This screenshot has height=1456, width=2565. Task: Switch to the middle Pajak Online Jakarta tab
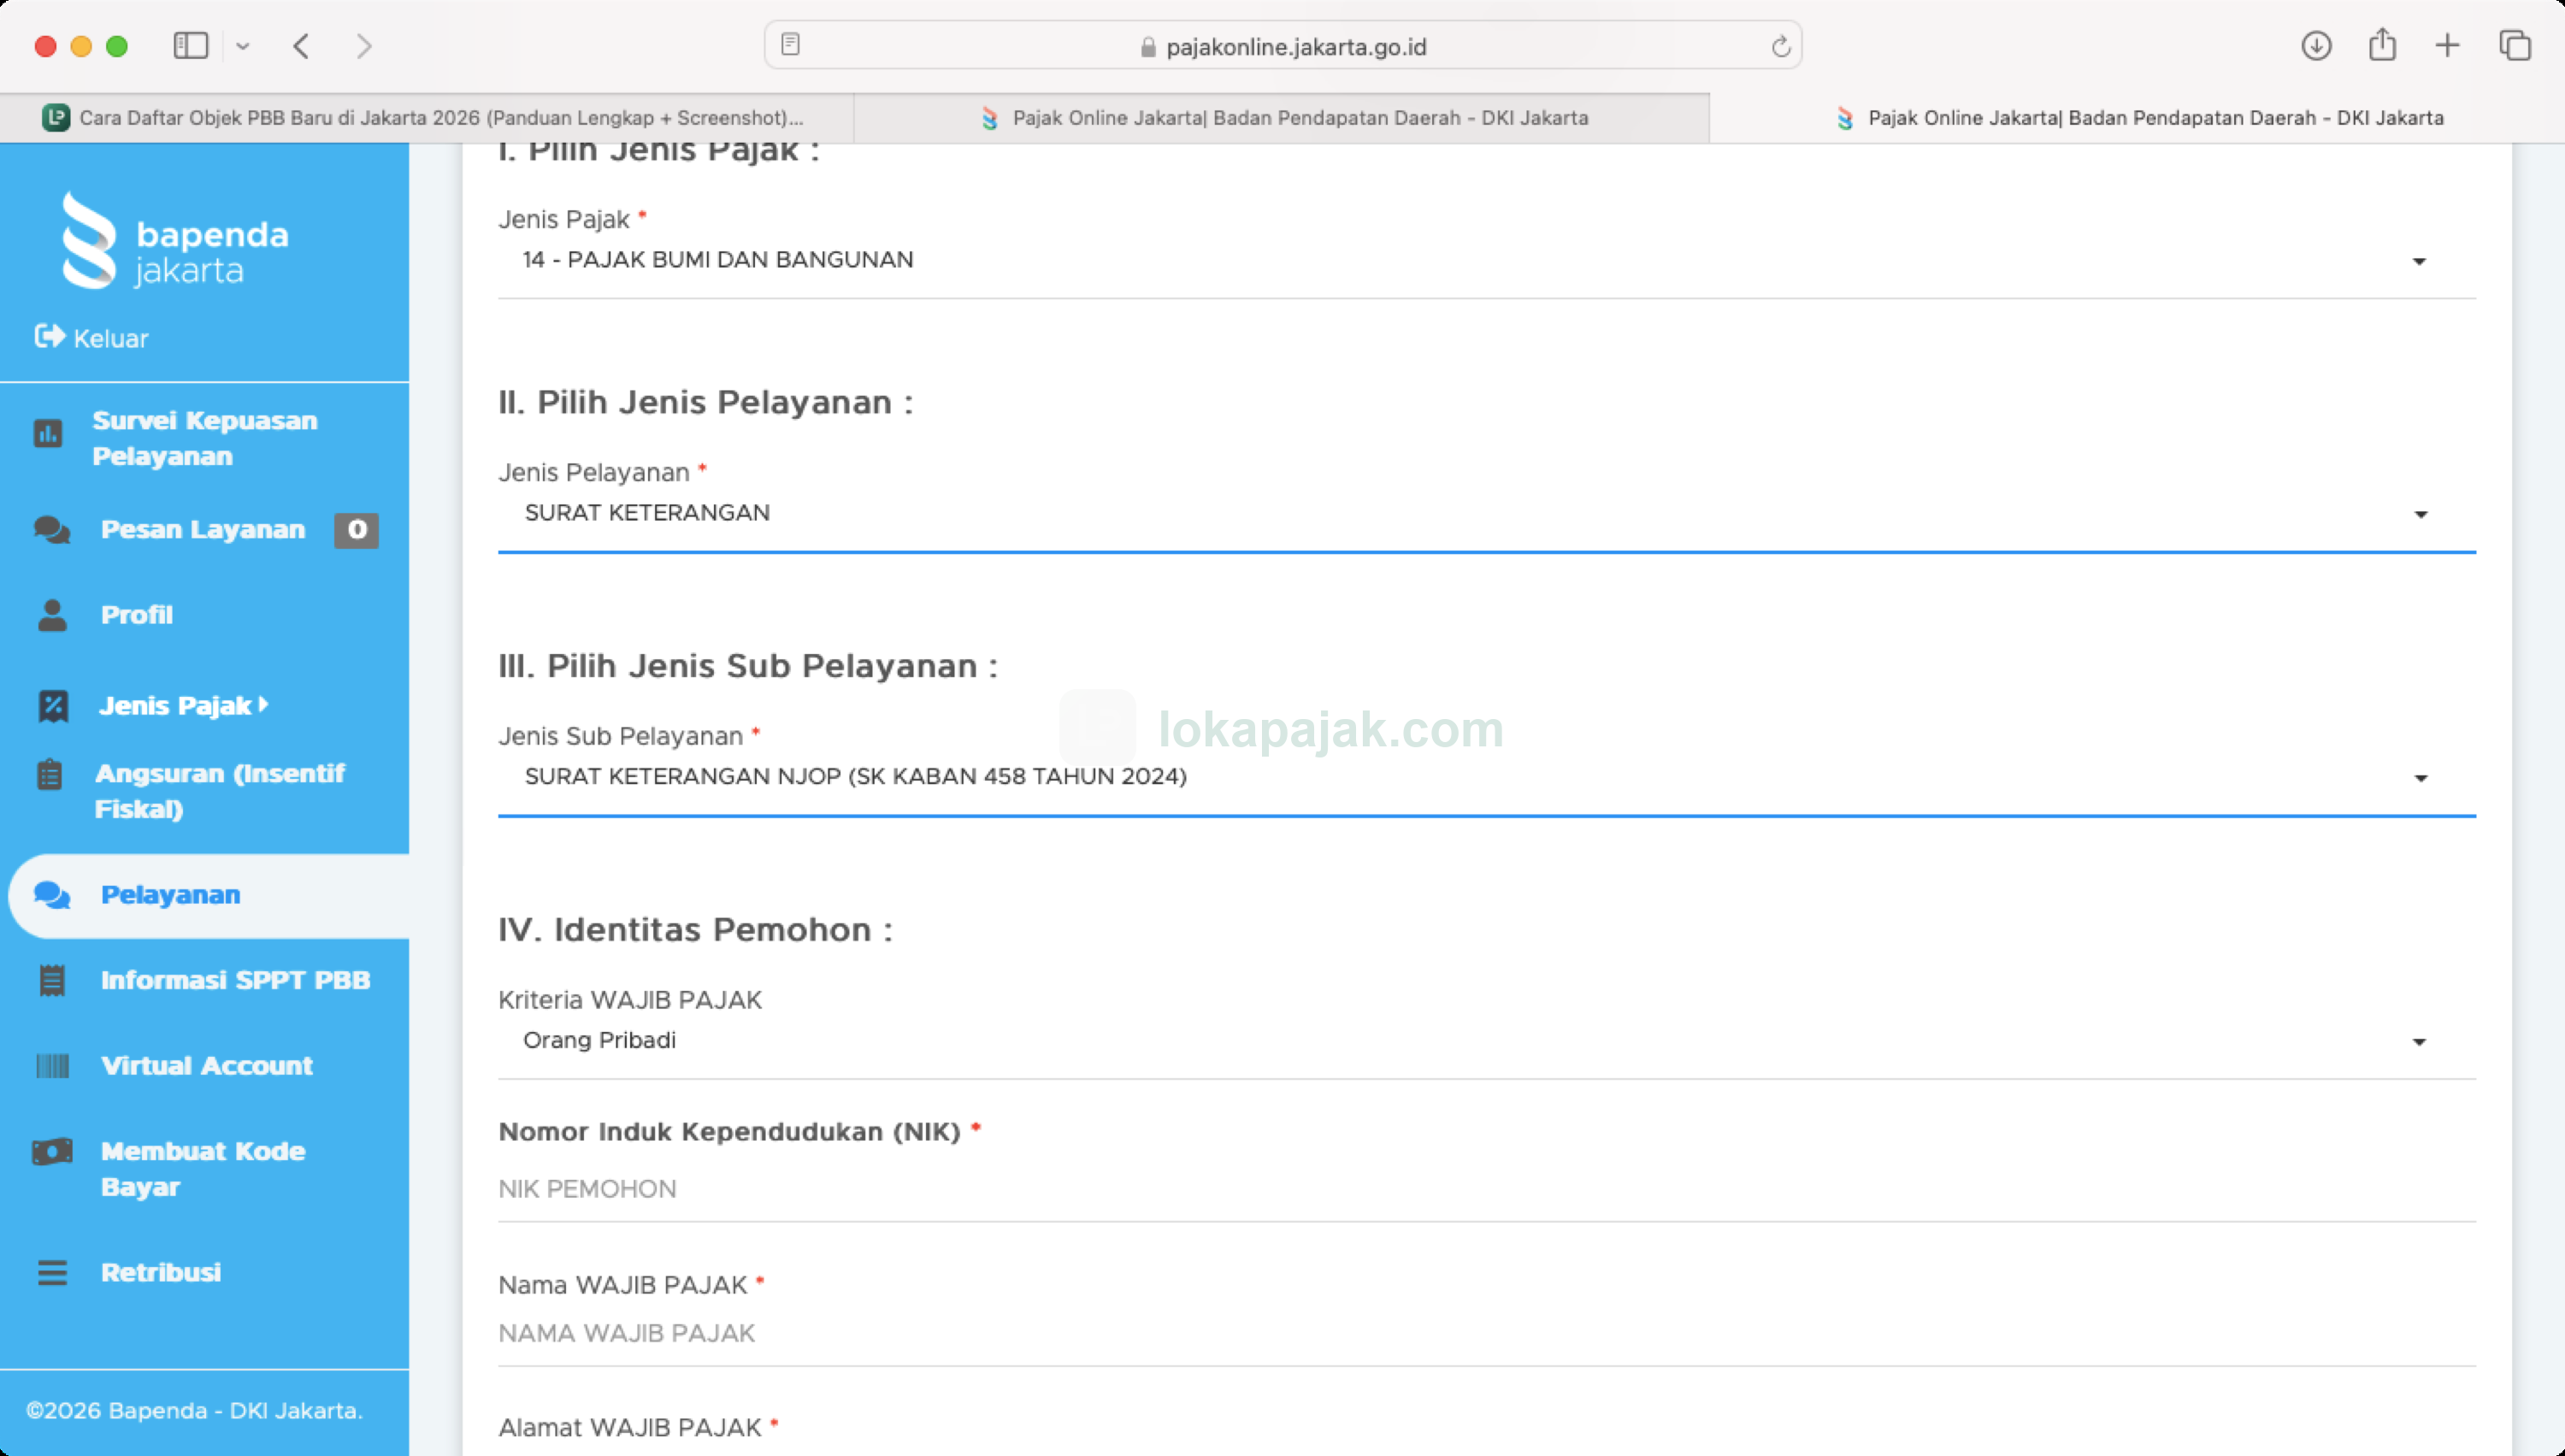pyautogui.click(x=1282, y=118)
